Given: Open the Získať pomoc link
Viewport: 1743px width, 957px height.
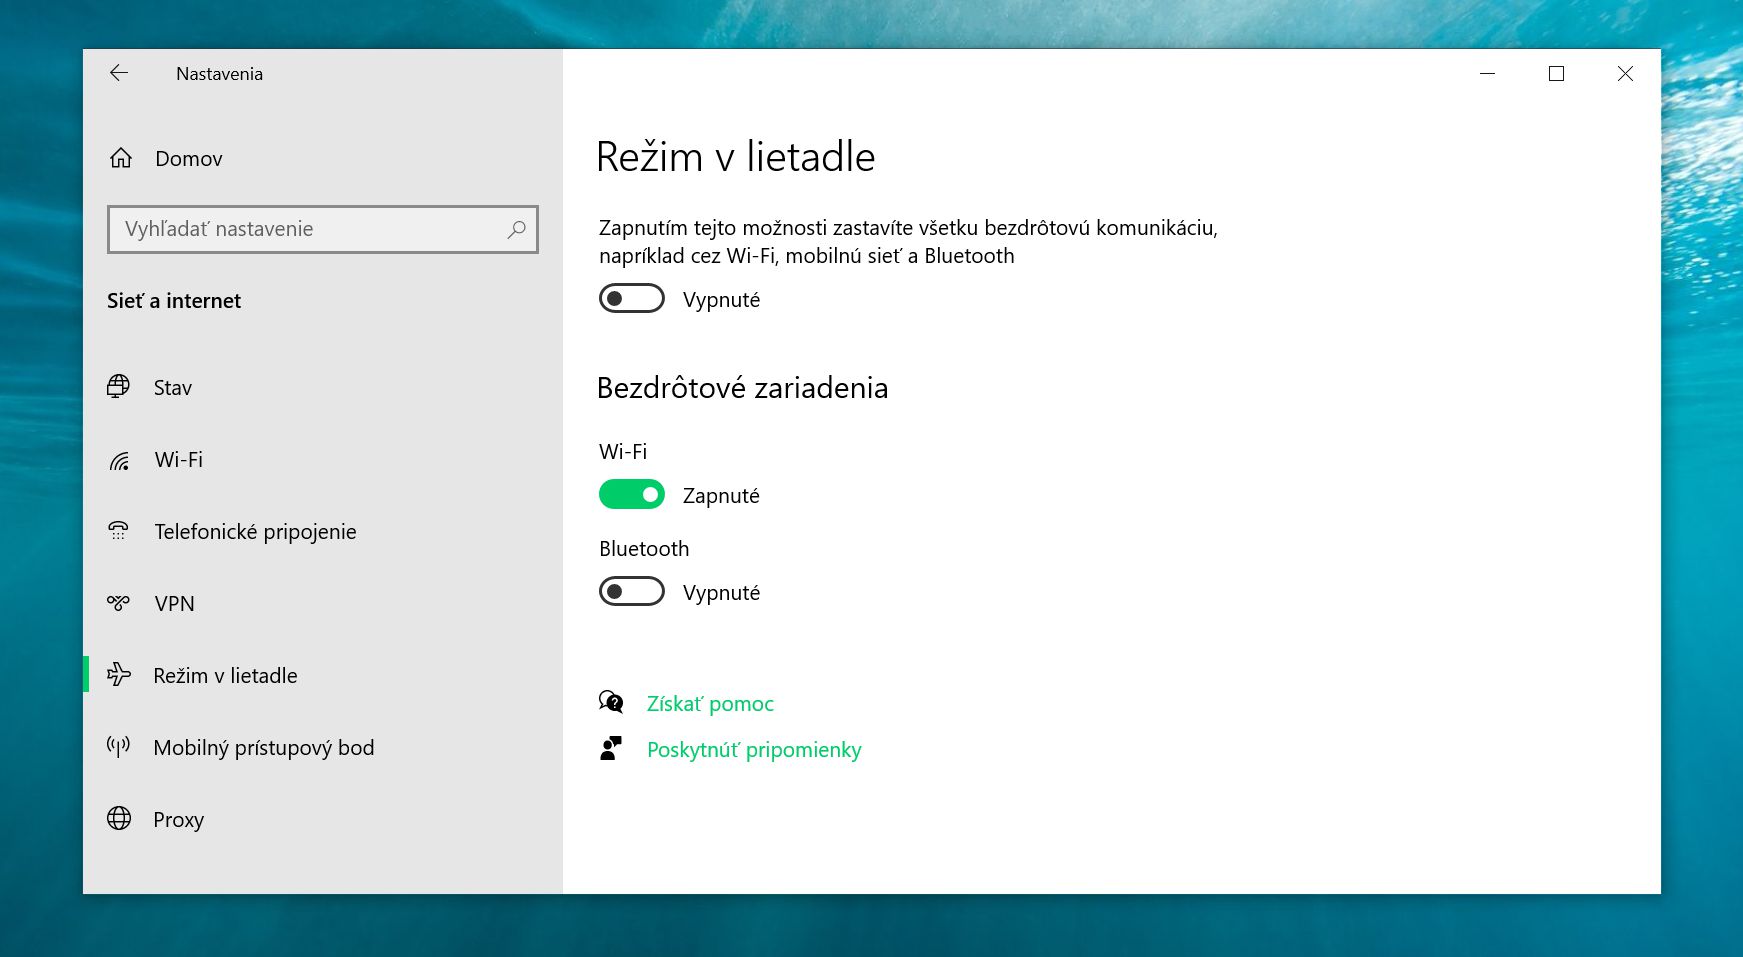Looking at the screenshot, I should pyautogui.click(x=710, y=704).
